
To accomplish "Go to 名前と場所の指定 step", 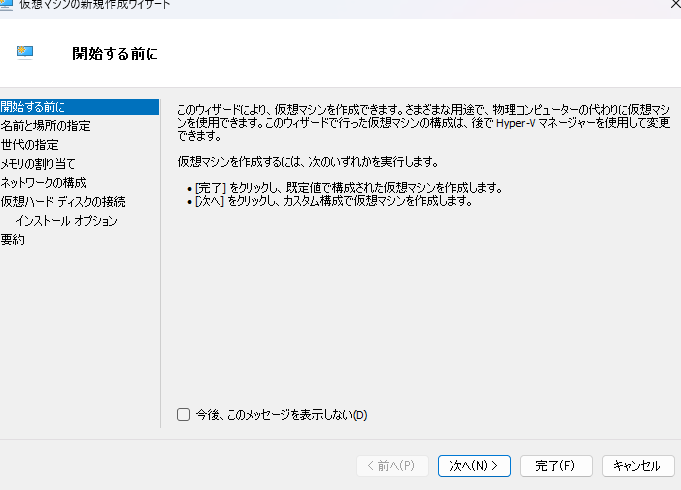I will 45,125.
